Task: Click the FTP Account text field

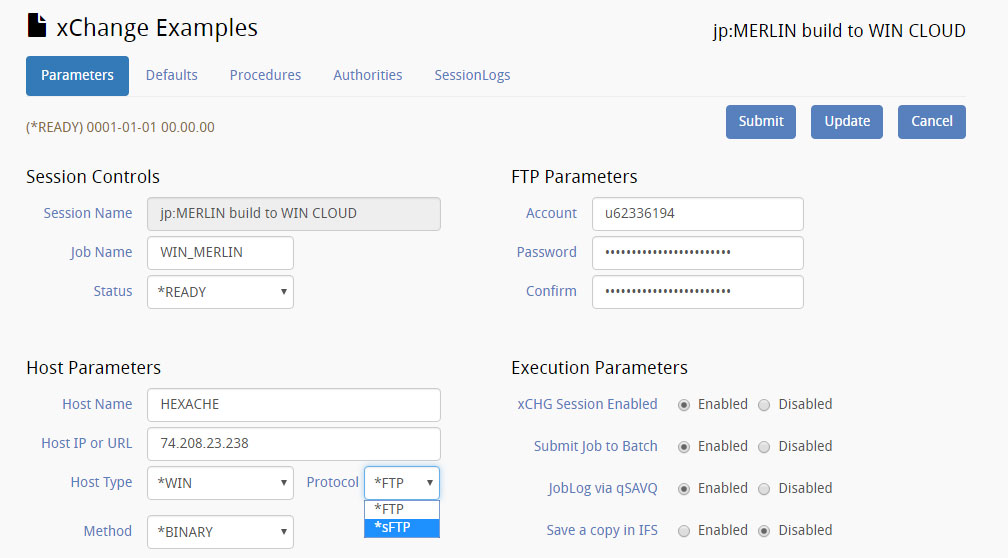Action: click(x=697, y=214)
